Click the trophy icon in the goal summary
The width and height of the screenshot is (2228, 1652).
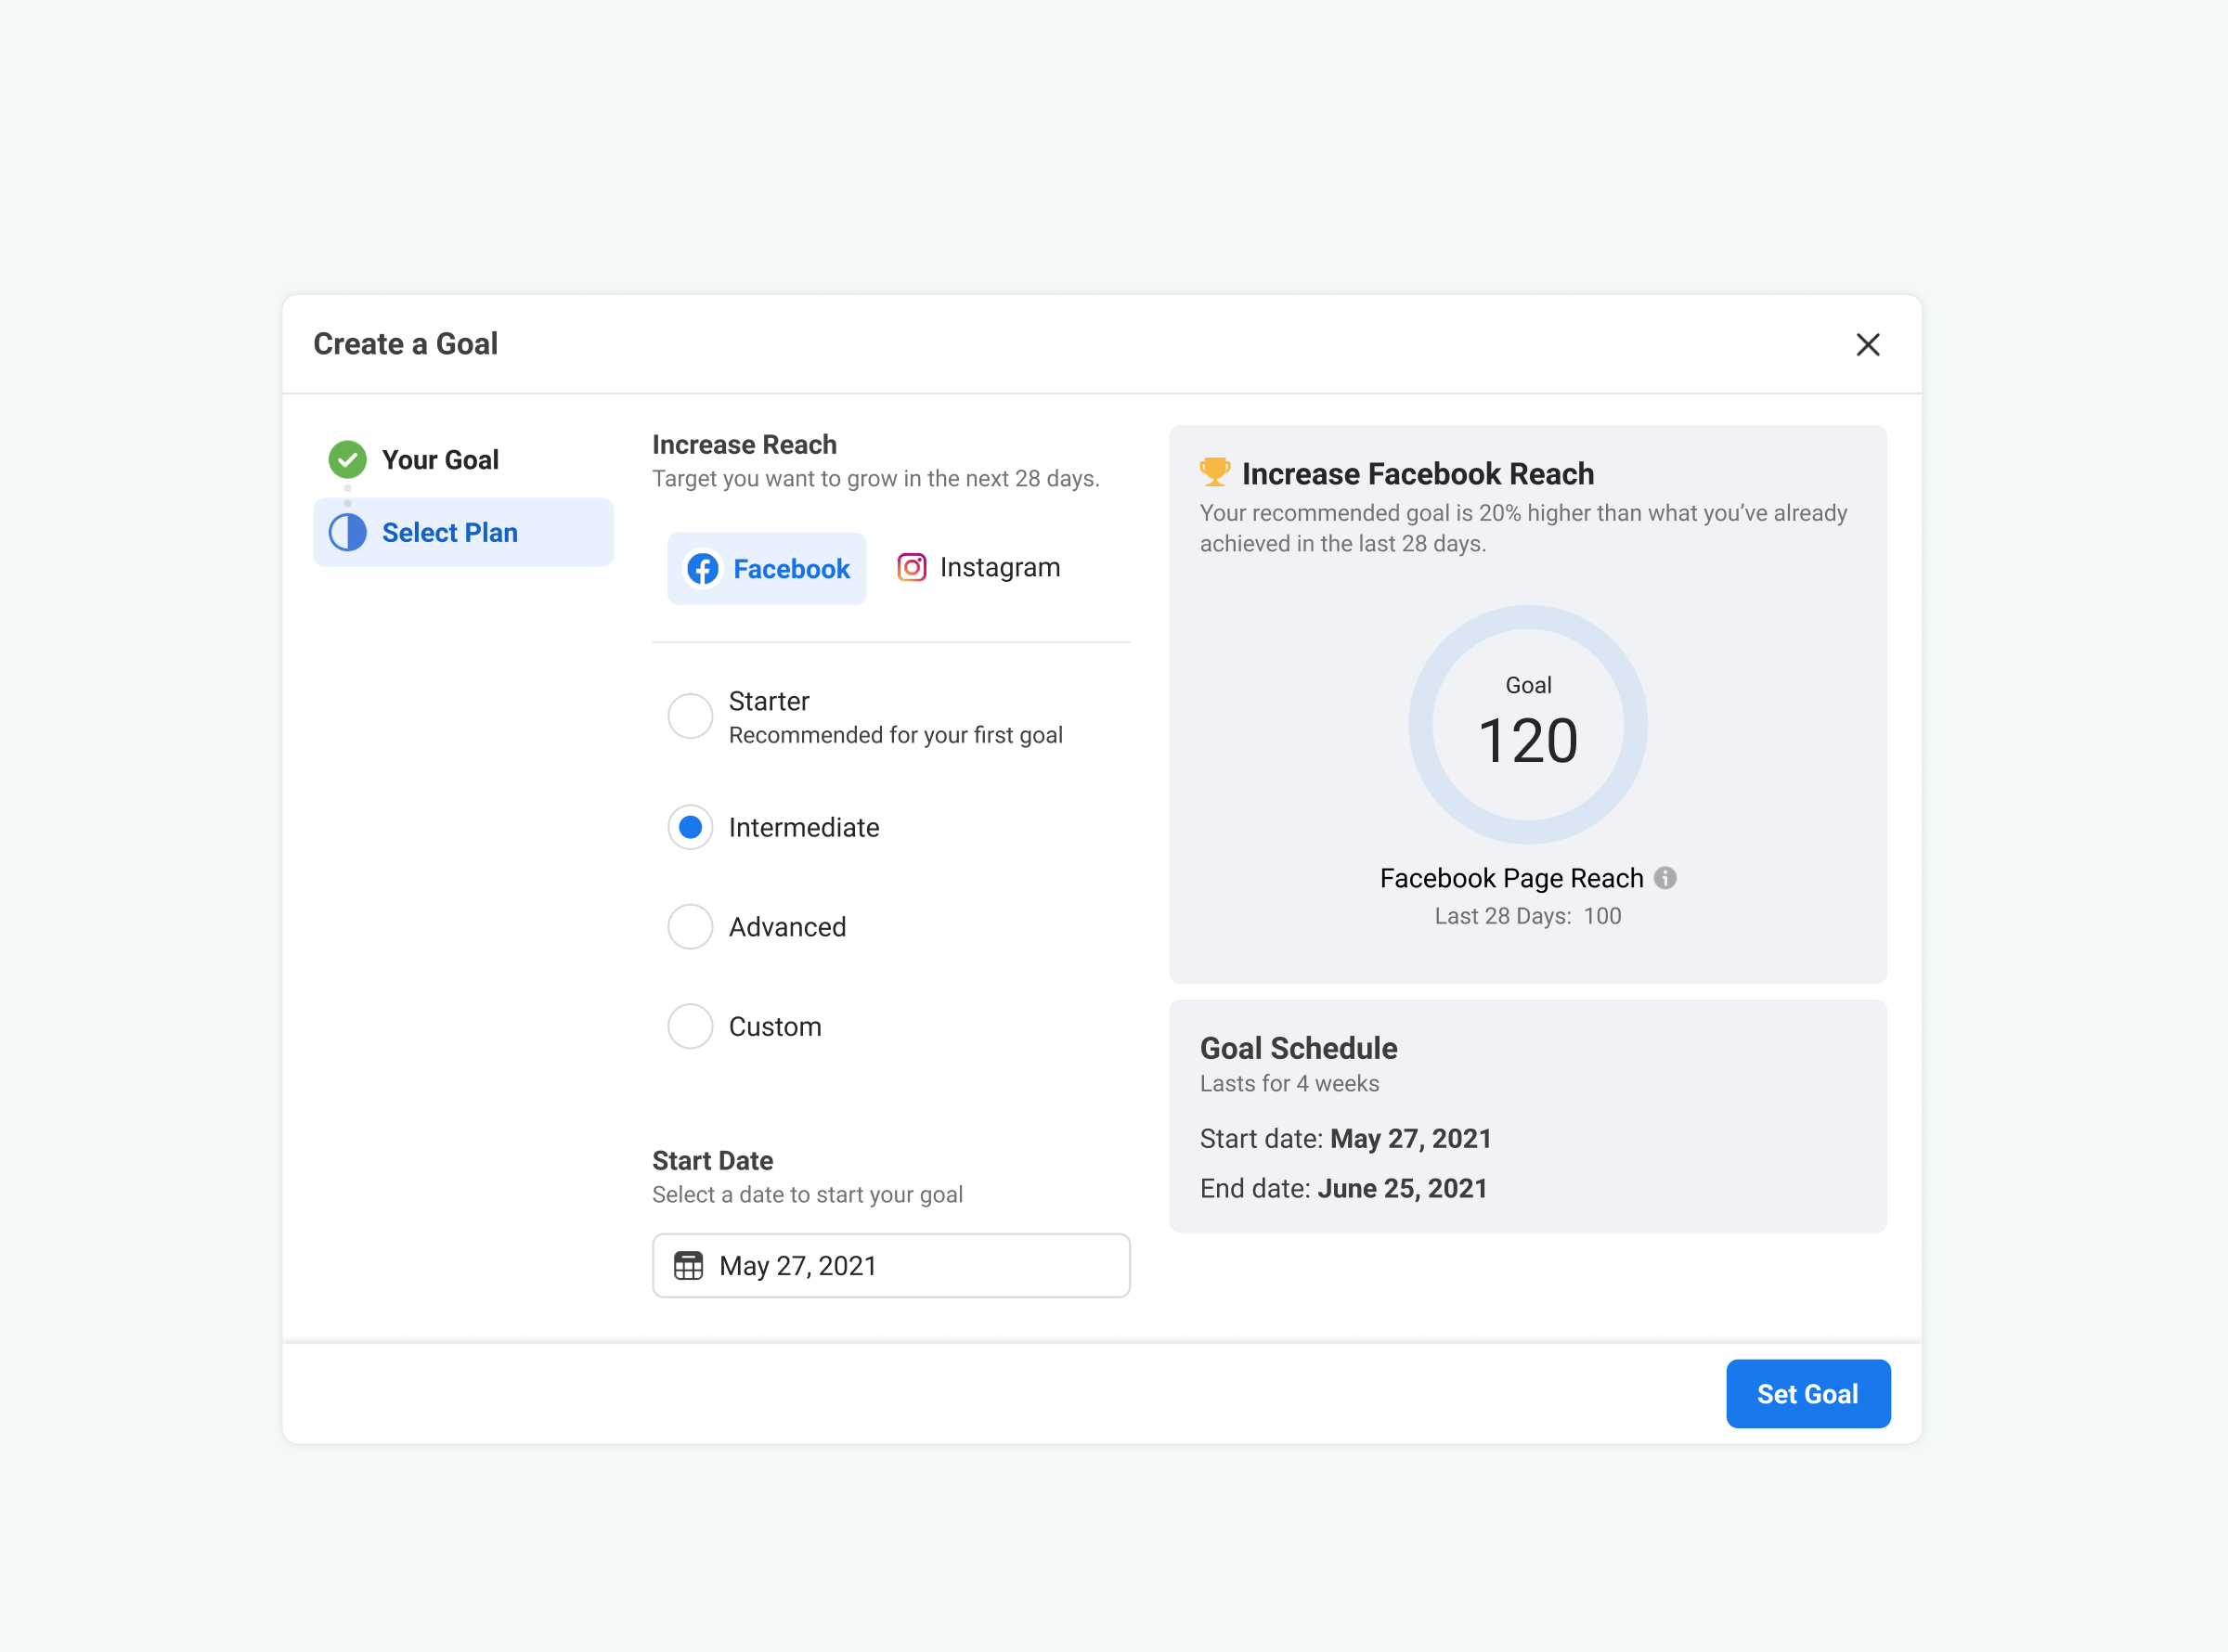coord(1214,472)
